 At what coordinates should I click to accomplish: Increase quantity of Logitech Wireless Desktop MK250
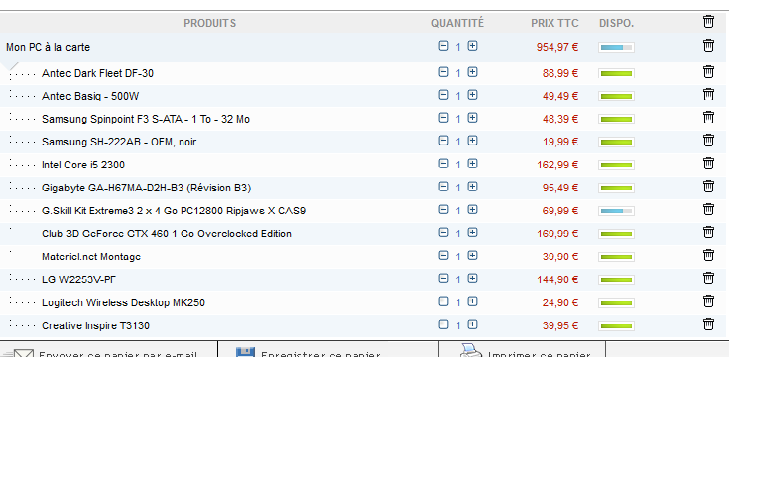(472, 301)
